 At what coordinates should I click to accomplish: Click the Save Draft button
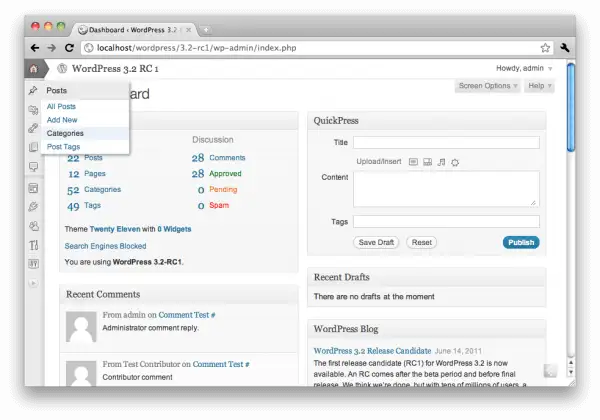point(376,242)
